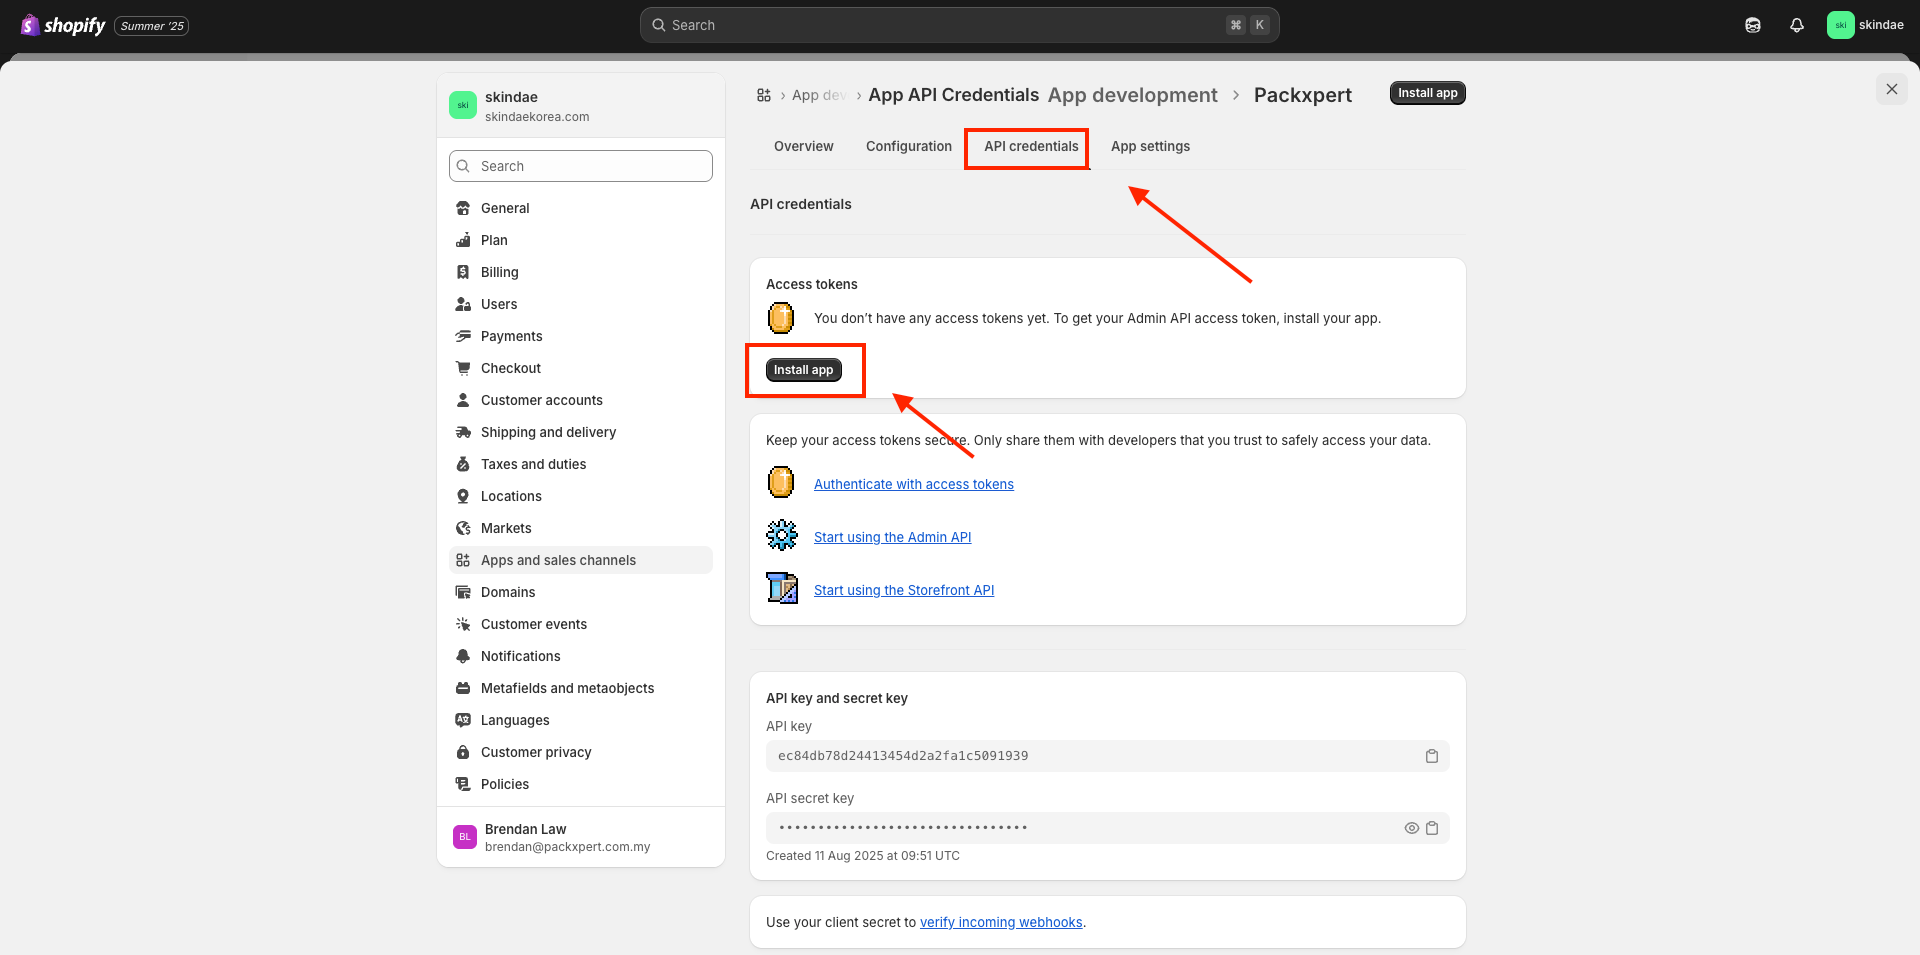The height and width of the screenshot is (955, 1920).
Task: Open Notifications settings
Action: (x=581, y=656)
